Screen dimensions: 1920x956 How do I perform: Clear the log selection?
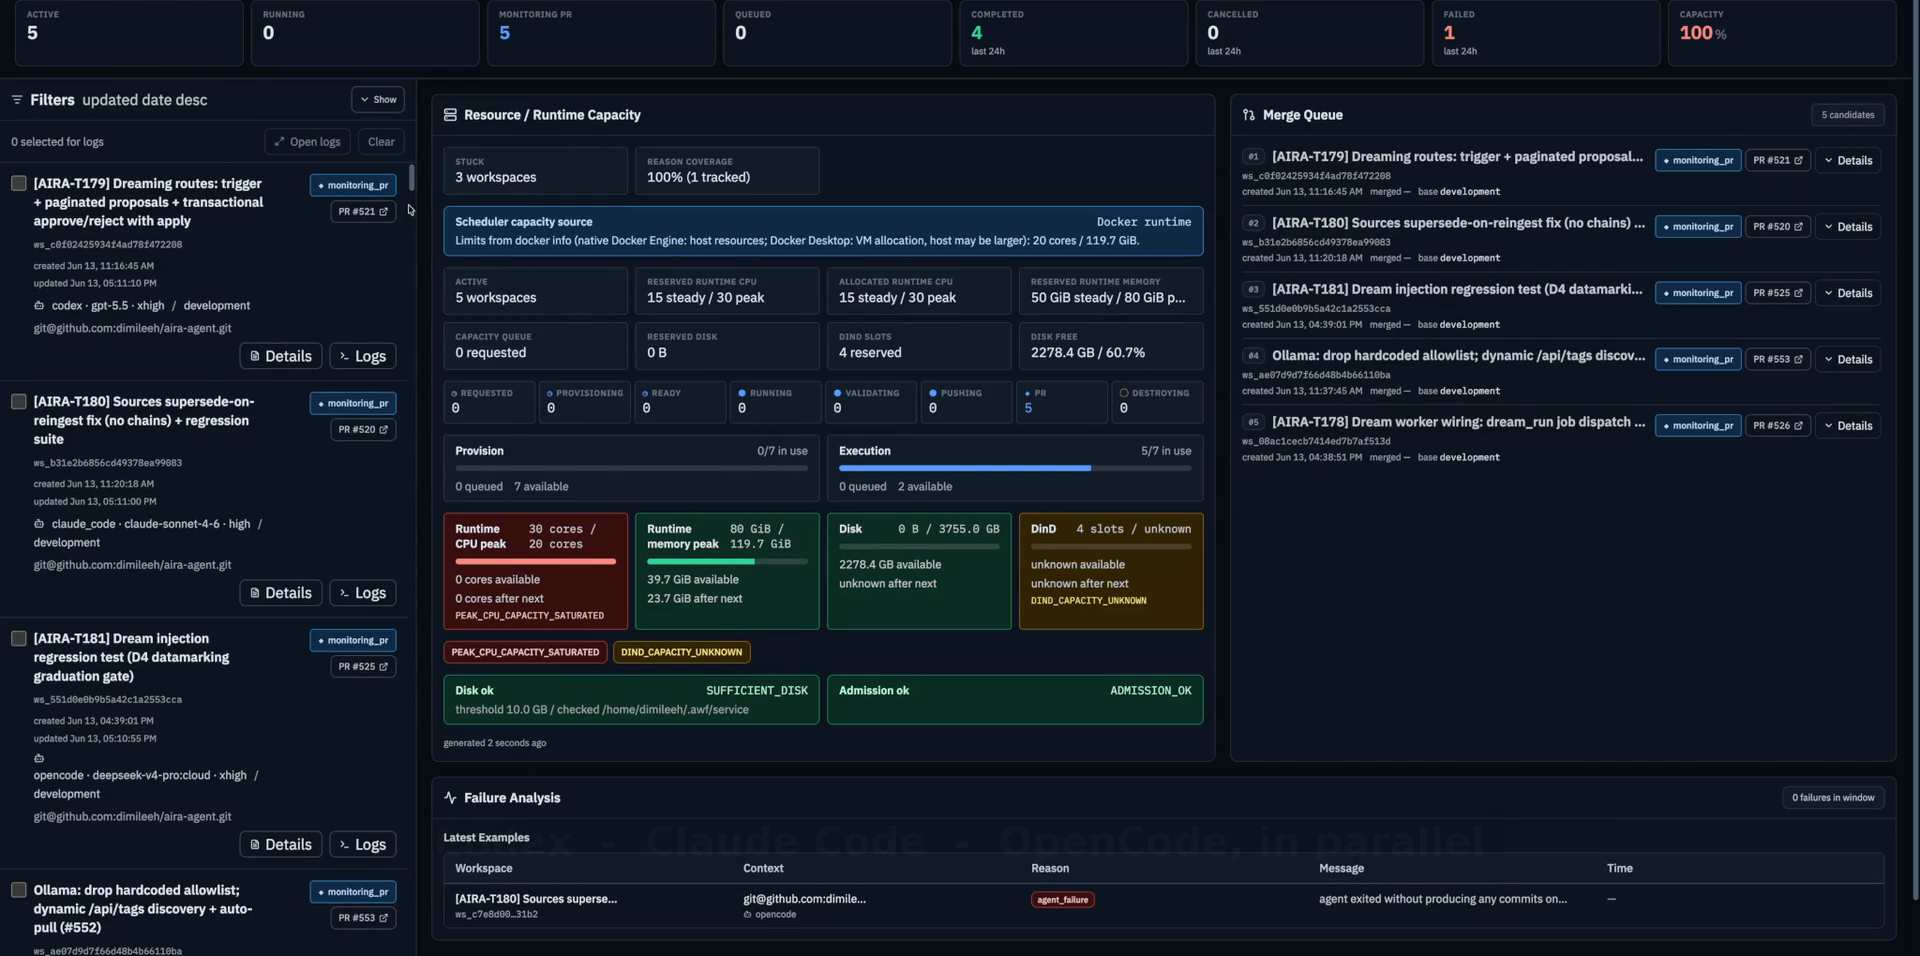pos(381,142)
